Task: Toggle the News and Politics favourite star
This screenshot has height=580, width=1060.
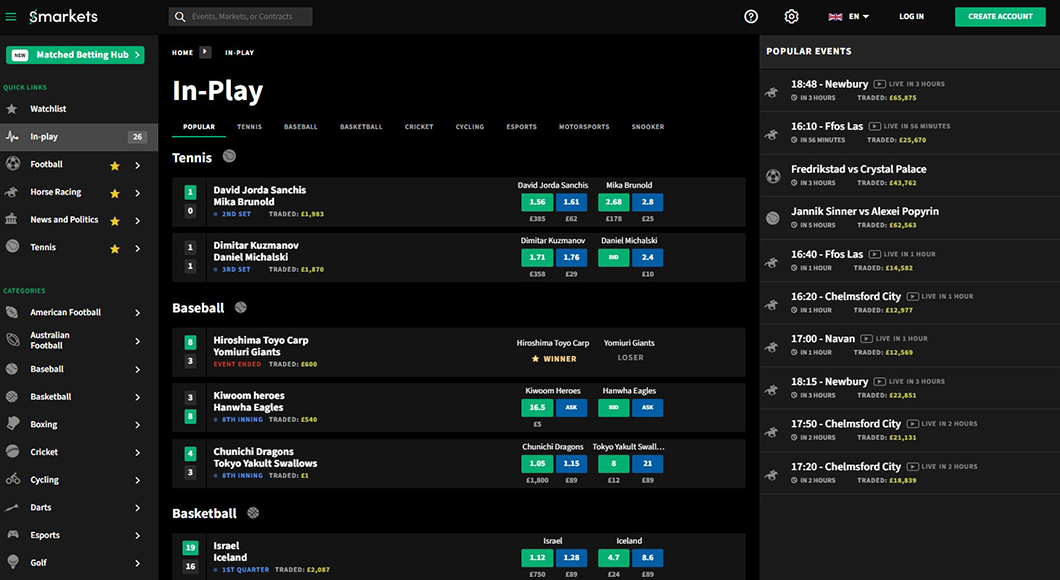Action: (115, 221)
